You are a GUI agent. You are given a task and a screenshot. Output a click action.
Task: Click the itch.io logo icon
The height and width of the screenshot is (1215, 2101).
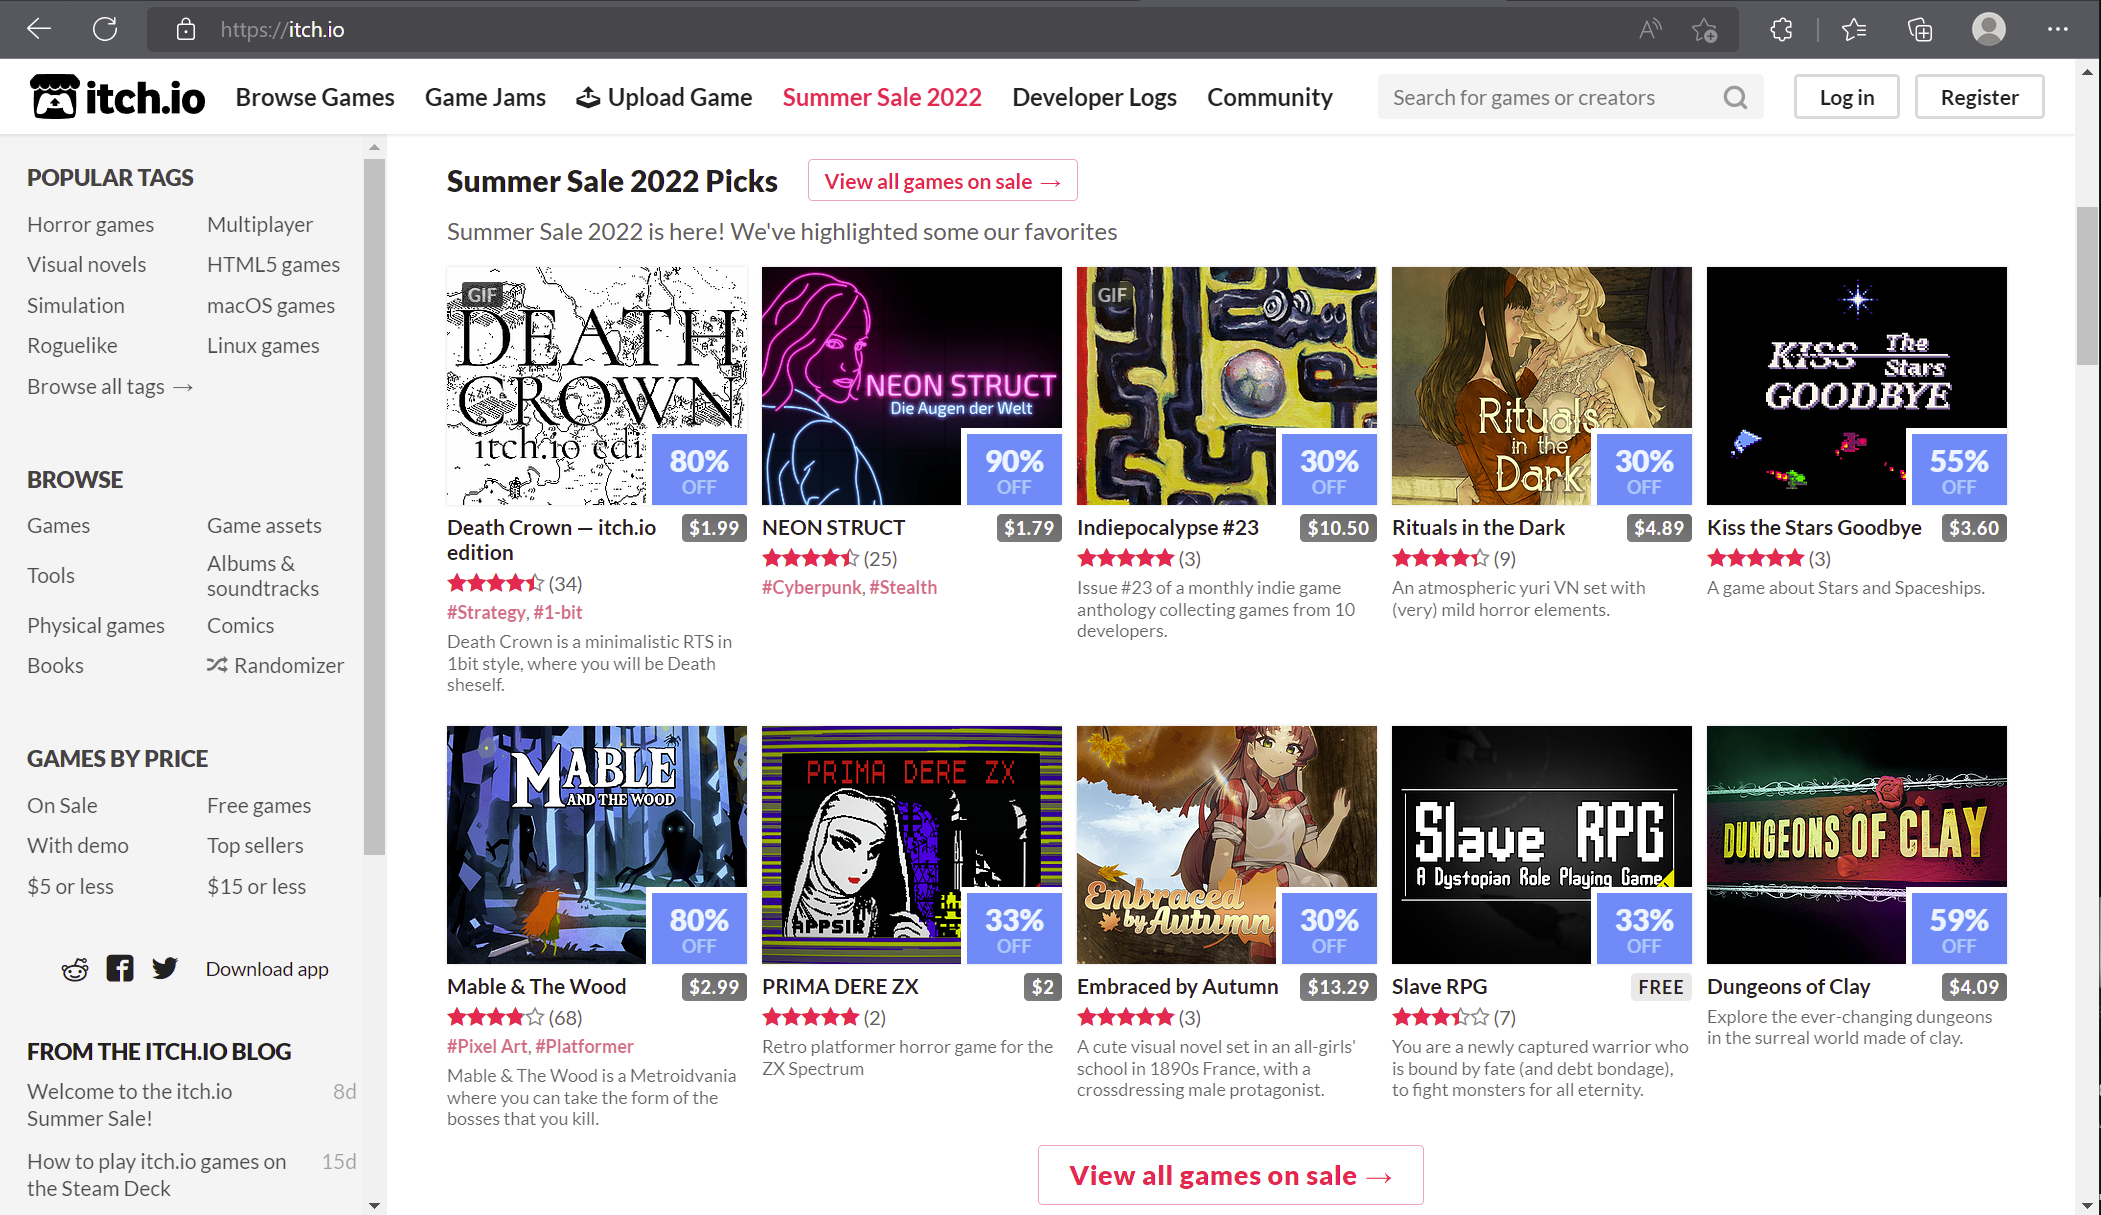pyautogui.click(x=54, y=97)
